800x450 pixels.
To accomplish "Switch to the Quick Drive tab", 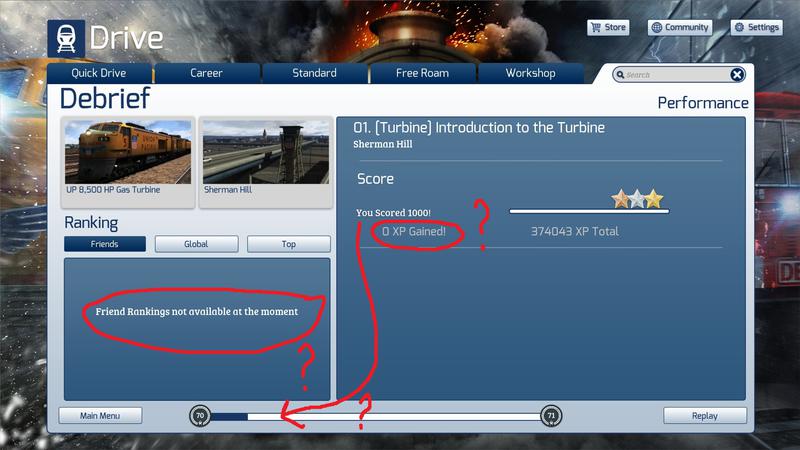I will pyautogui.click(x=99, y=73).
